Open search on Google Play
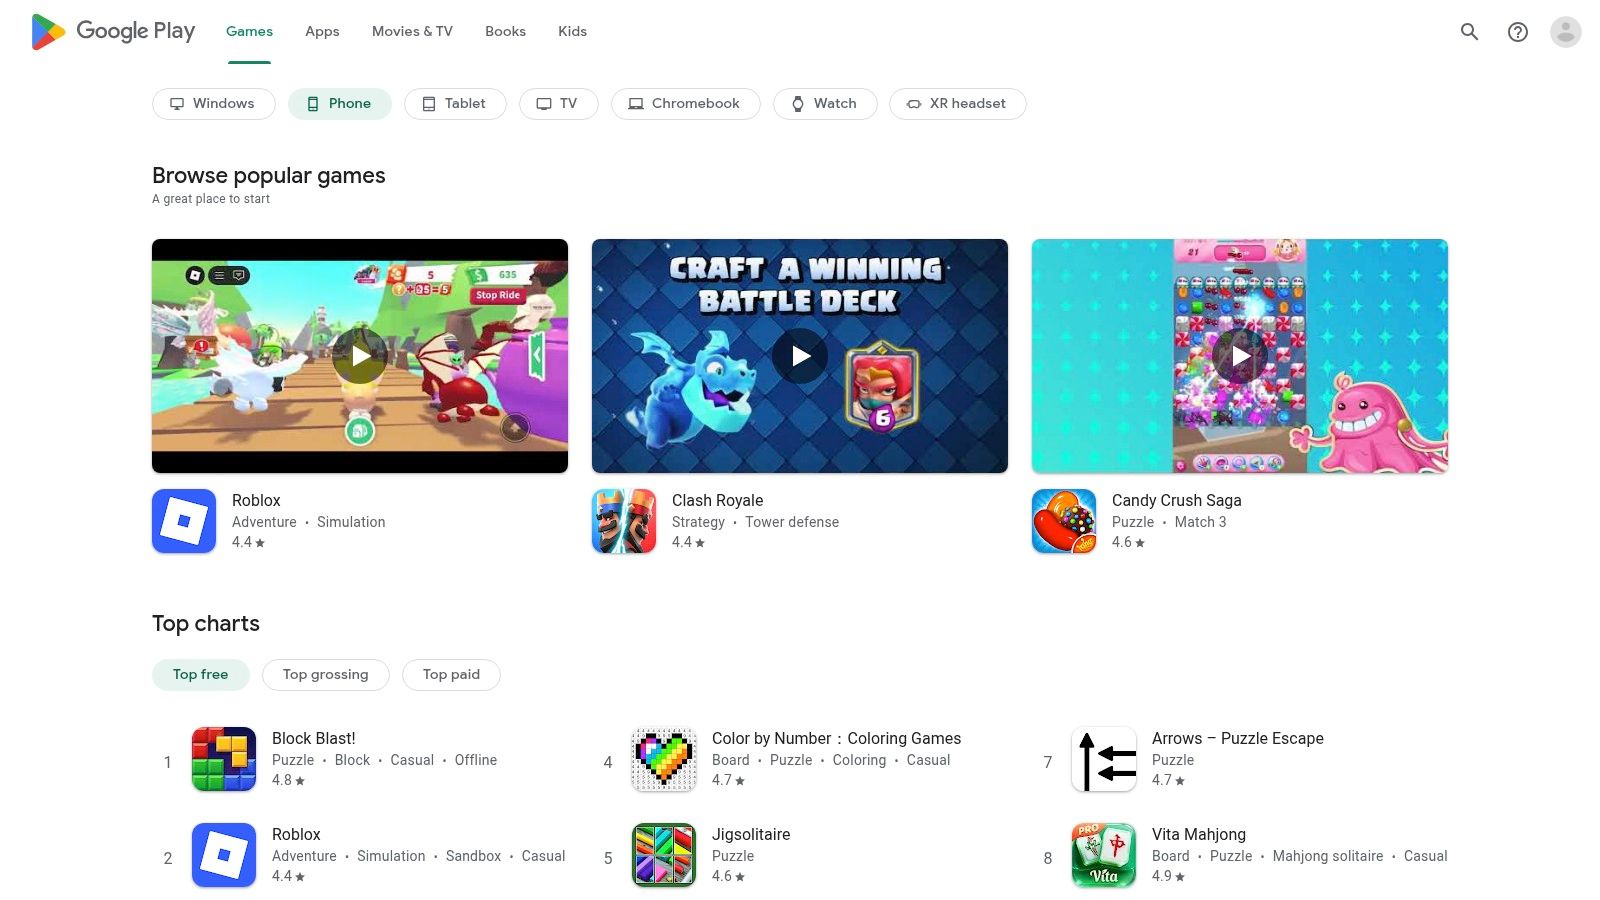The height and width of the screenshot is (900, 1600). click(1469, 31)
